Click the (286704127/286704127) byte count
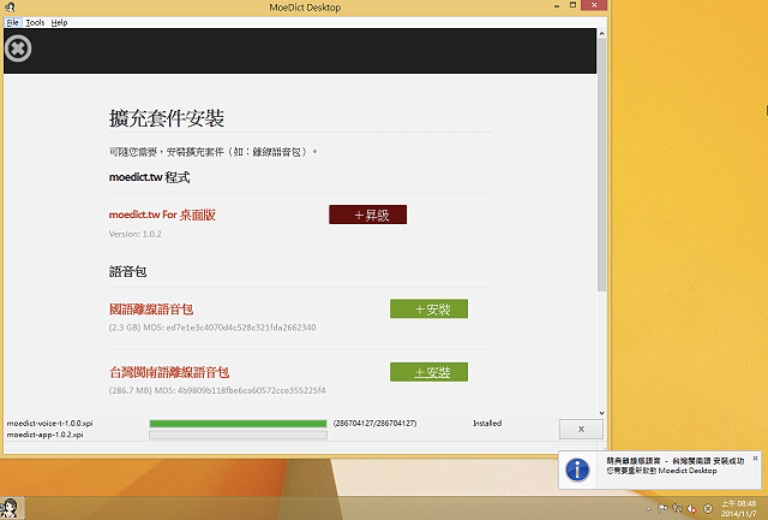768x520 pixels. click(x=375, y=424)
